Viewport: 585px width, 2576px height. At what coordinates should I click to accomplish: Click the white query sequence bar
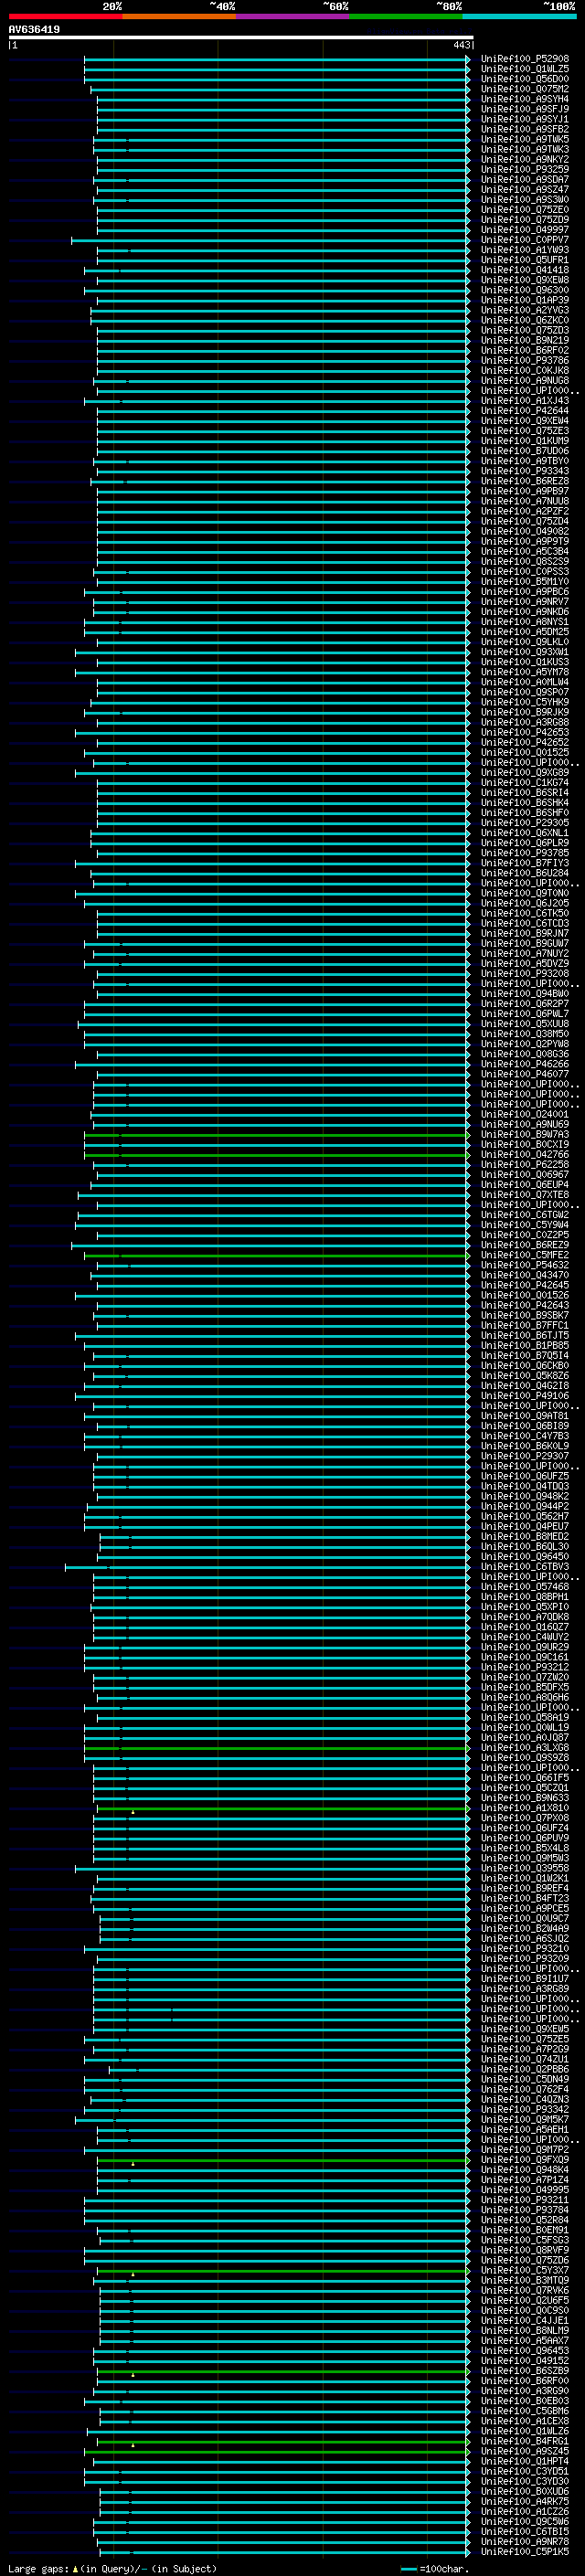241,38
